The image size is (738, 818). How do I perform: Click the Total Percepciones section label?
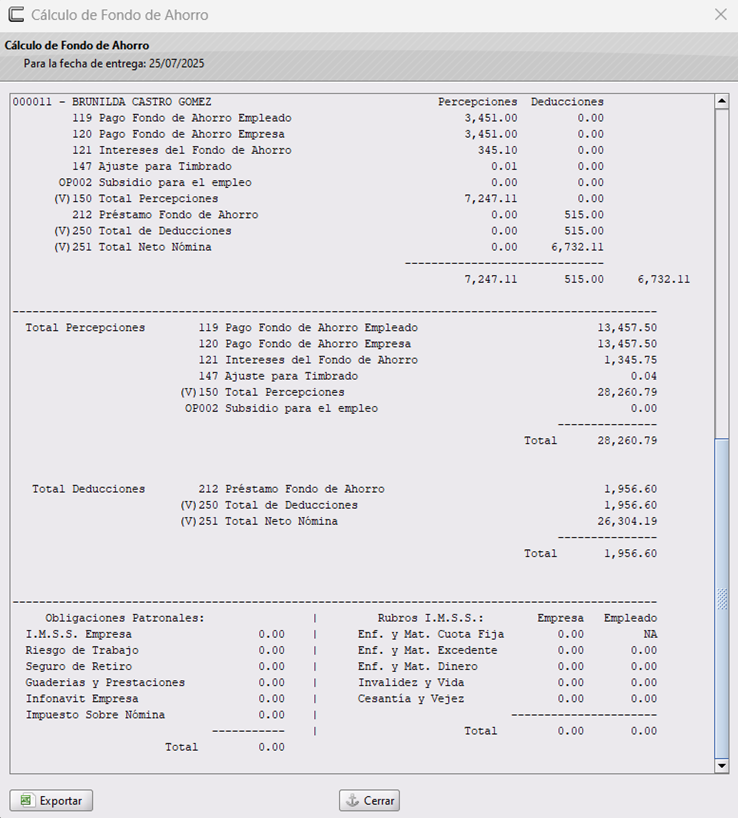[x=86, y=328]
